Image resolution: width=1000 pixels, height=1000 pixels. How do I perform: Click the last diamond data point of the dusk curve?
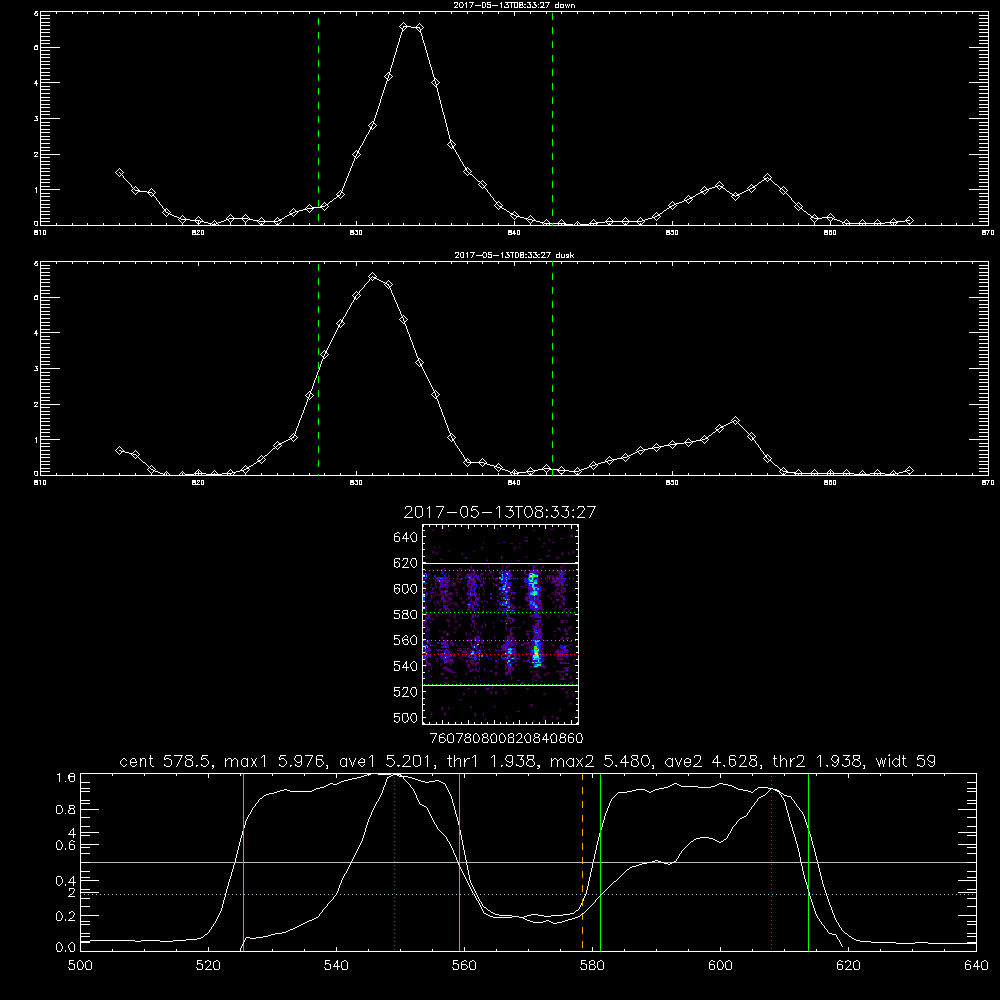909,470
